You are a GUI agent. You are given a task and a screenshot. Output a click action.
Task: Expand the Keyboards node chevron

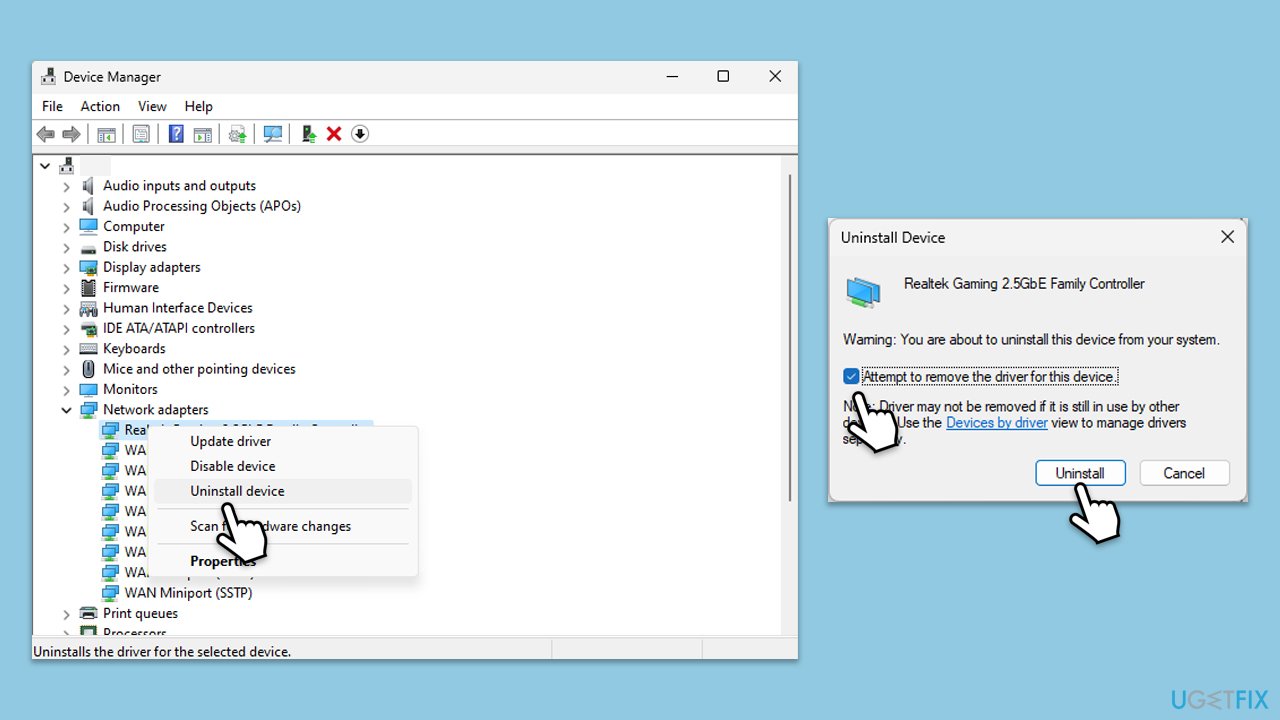66,349
